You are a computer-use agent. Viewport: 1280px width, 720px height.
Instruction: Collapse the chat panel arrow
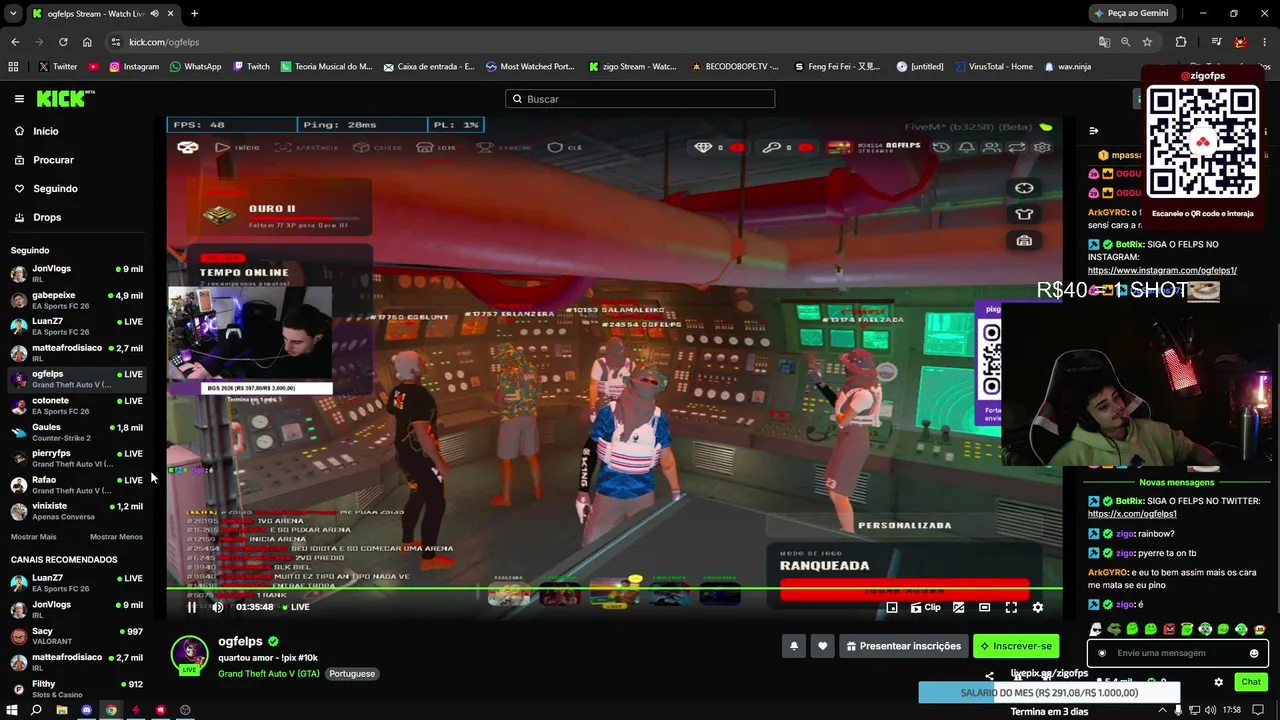click(x=1093, y=131)
